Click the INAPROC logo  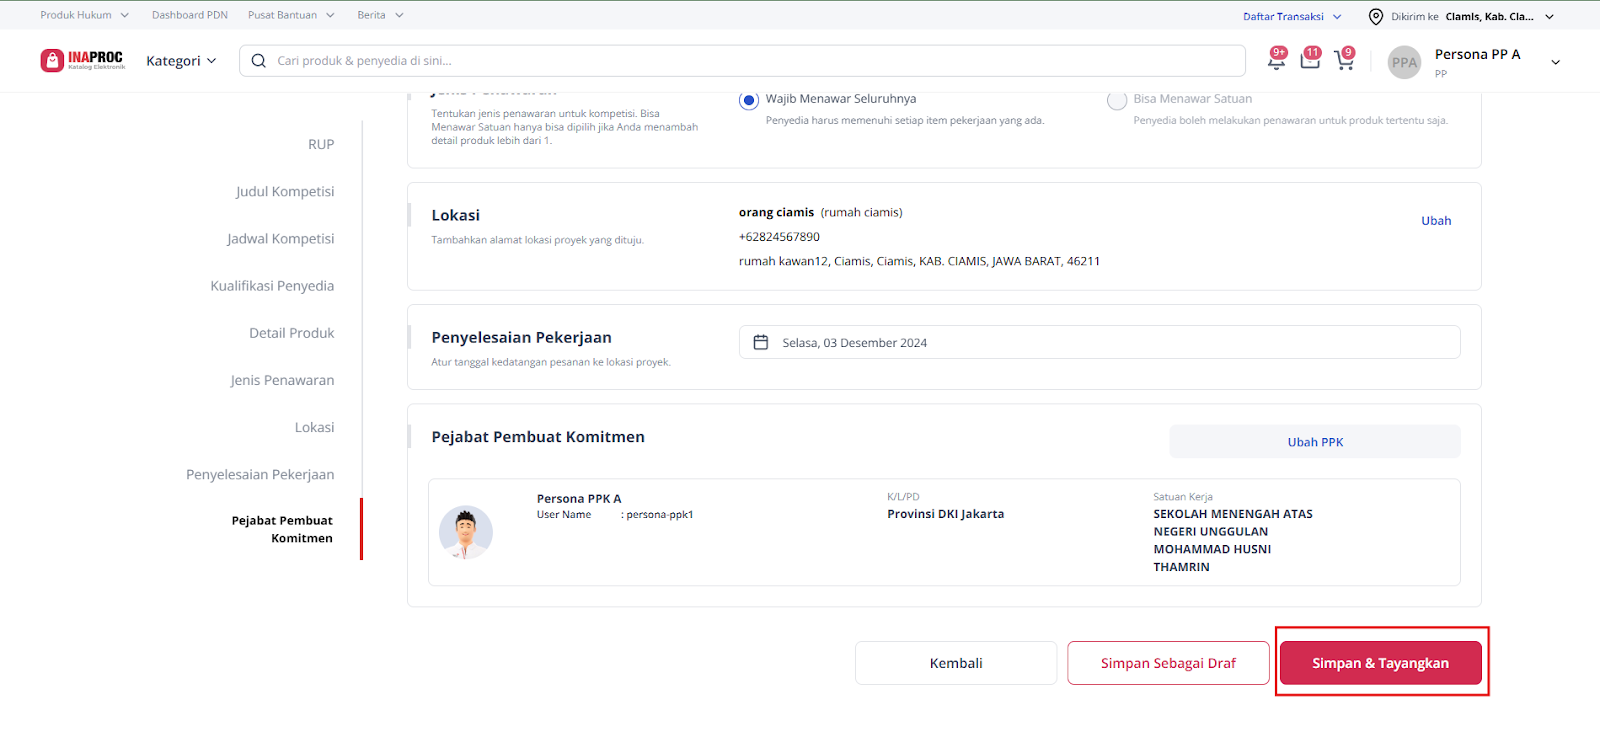point(83,60)
